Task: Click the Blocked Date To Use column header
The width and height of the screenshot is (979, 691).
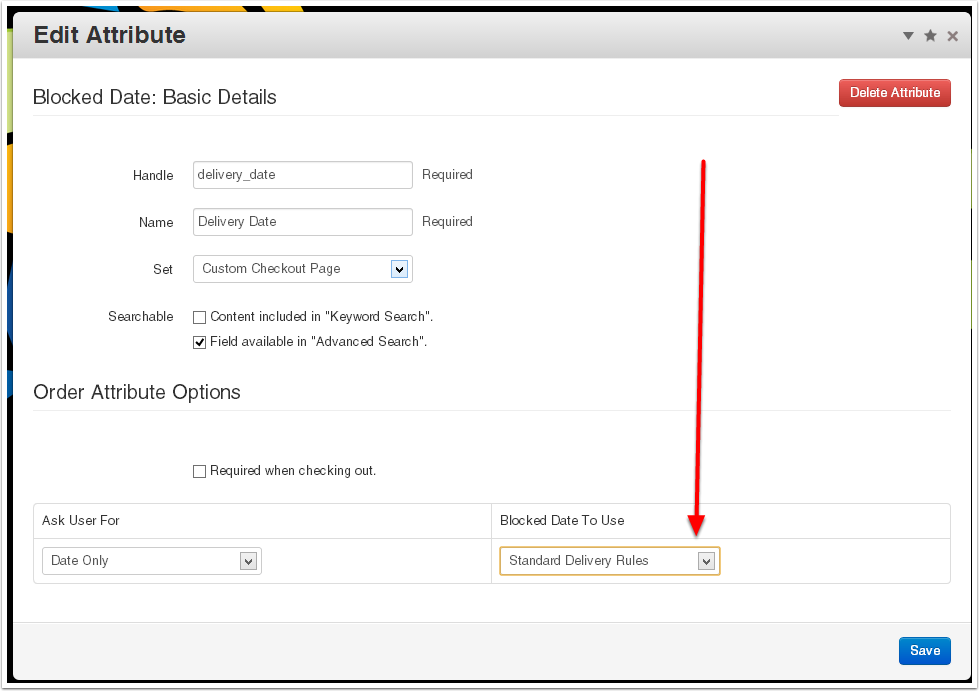Action: (x=562, y=521)
